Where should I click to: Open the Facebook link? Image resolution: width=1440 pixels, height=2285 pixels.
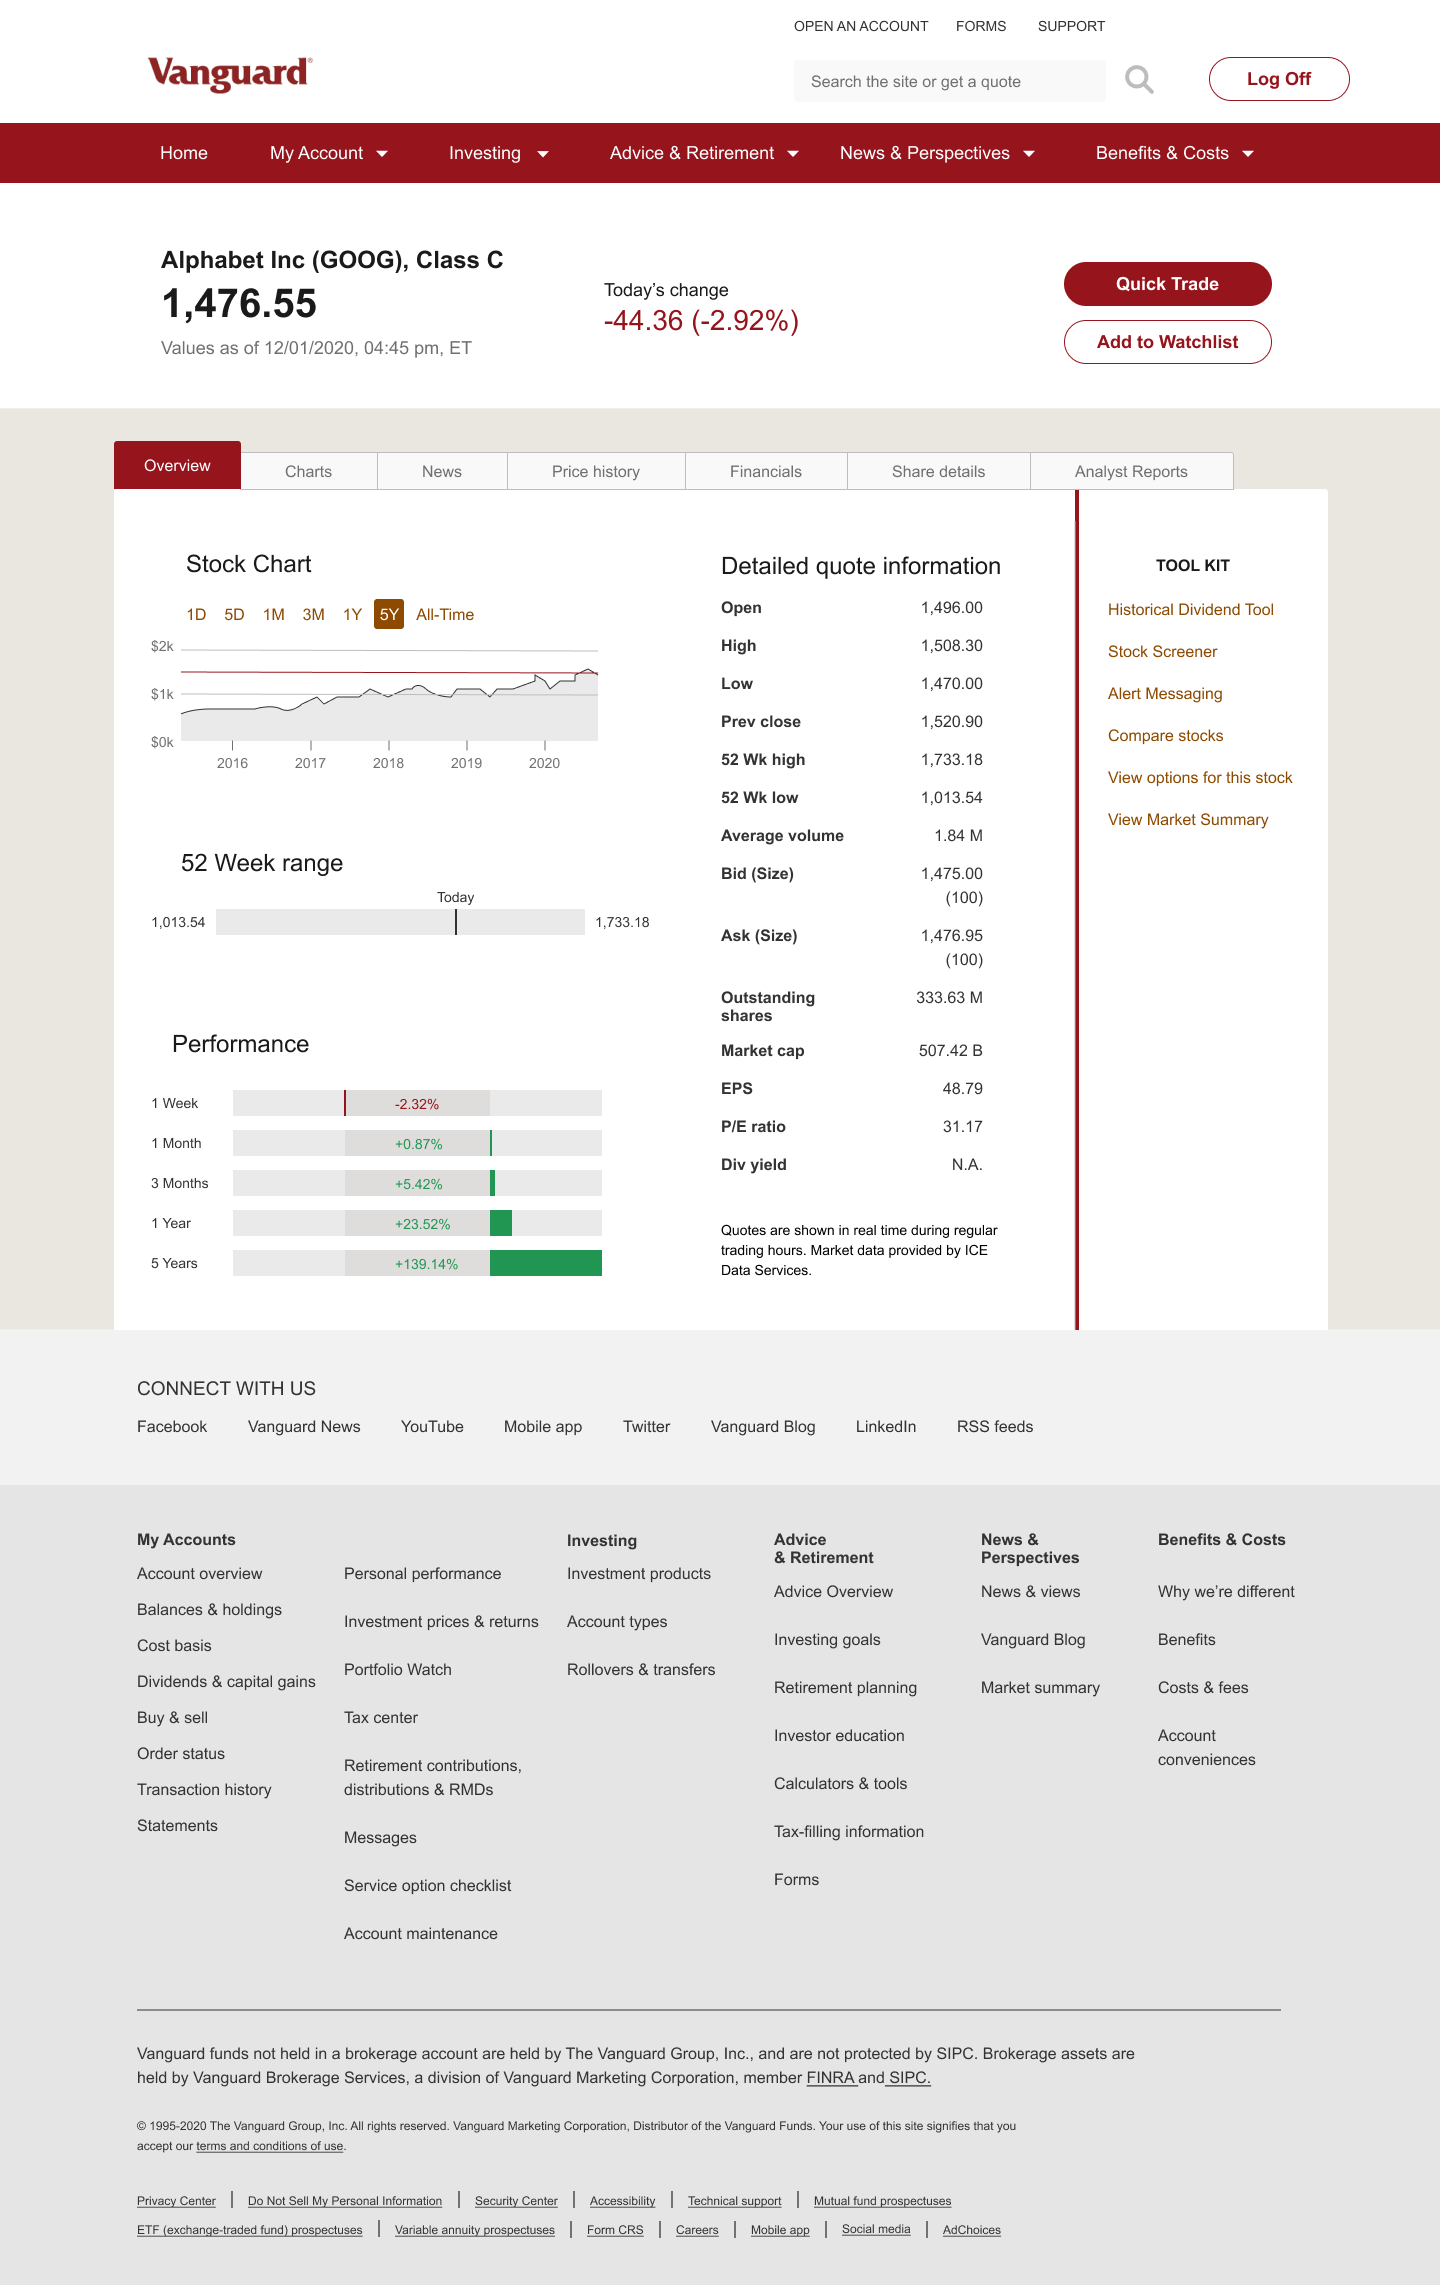tap(172, 1426)
